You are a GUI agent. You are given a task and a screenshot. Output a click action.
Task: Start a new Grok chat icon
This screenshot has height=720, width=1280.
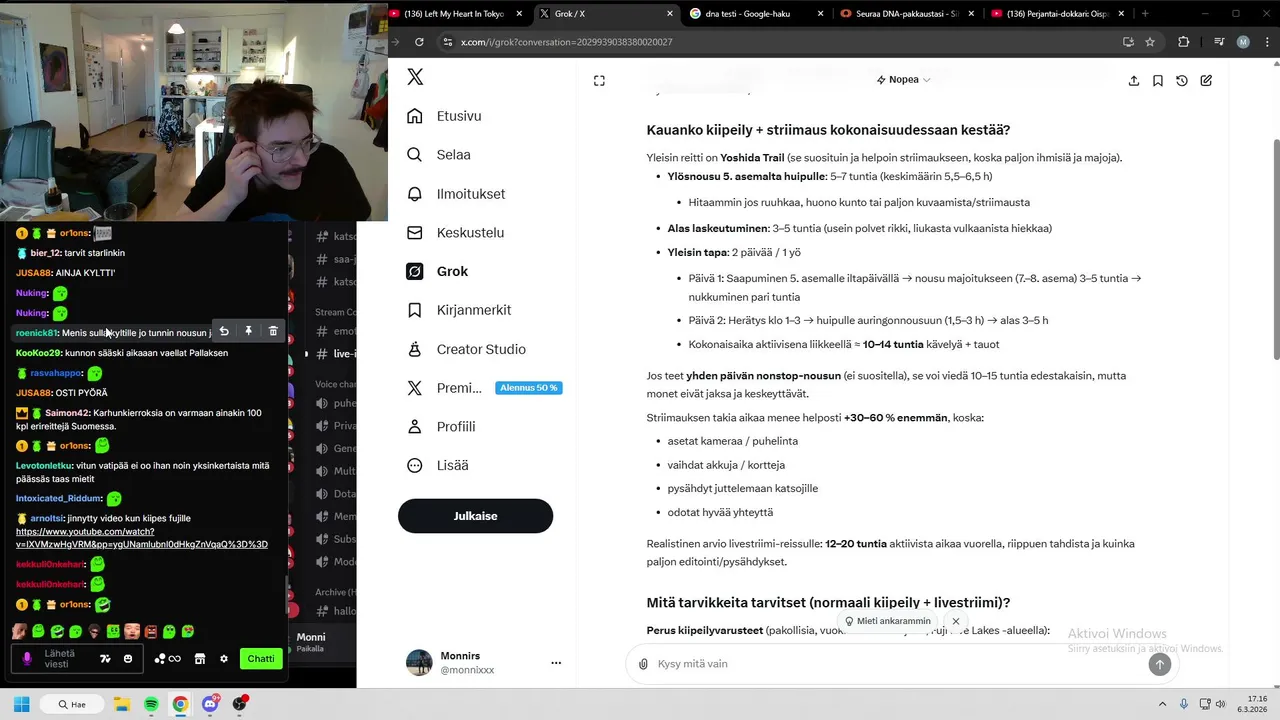point(1206,80)
